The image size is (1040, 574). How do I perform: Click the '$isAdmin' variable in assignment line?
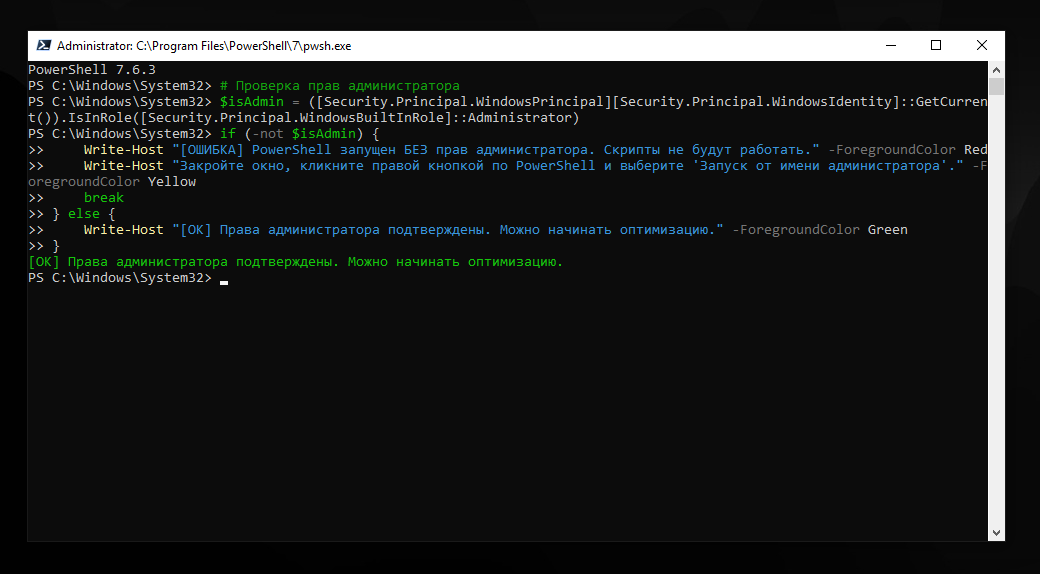point(251,102)
